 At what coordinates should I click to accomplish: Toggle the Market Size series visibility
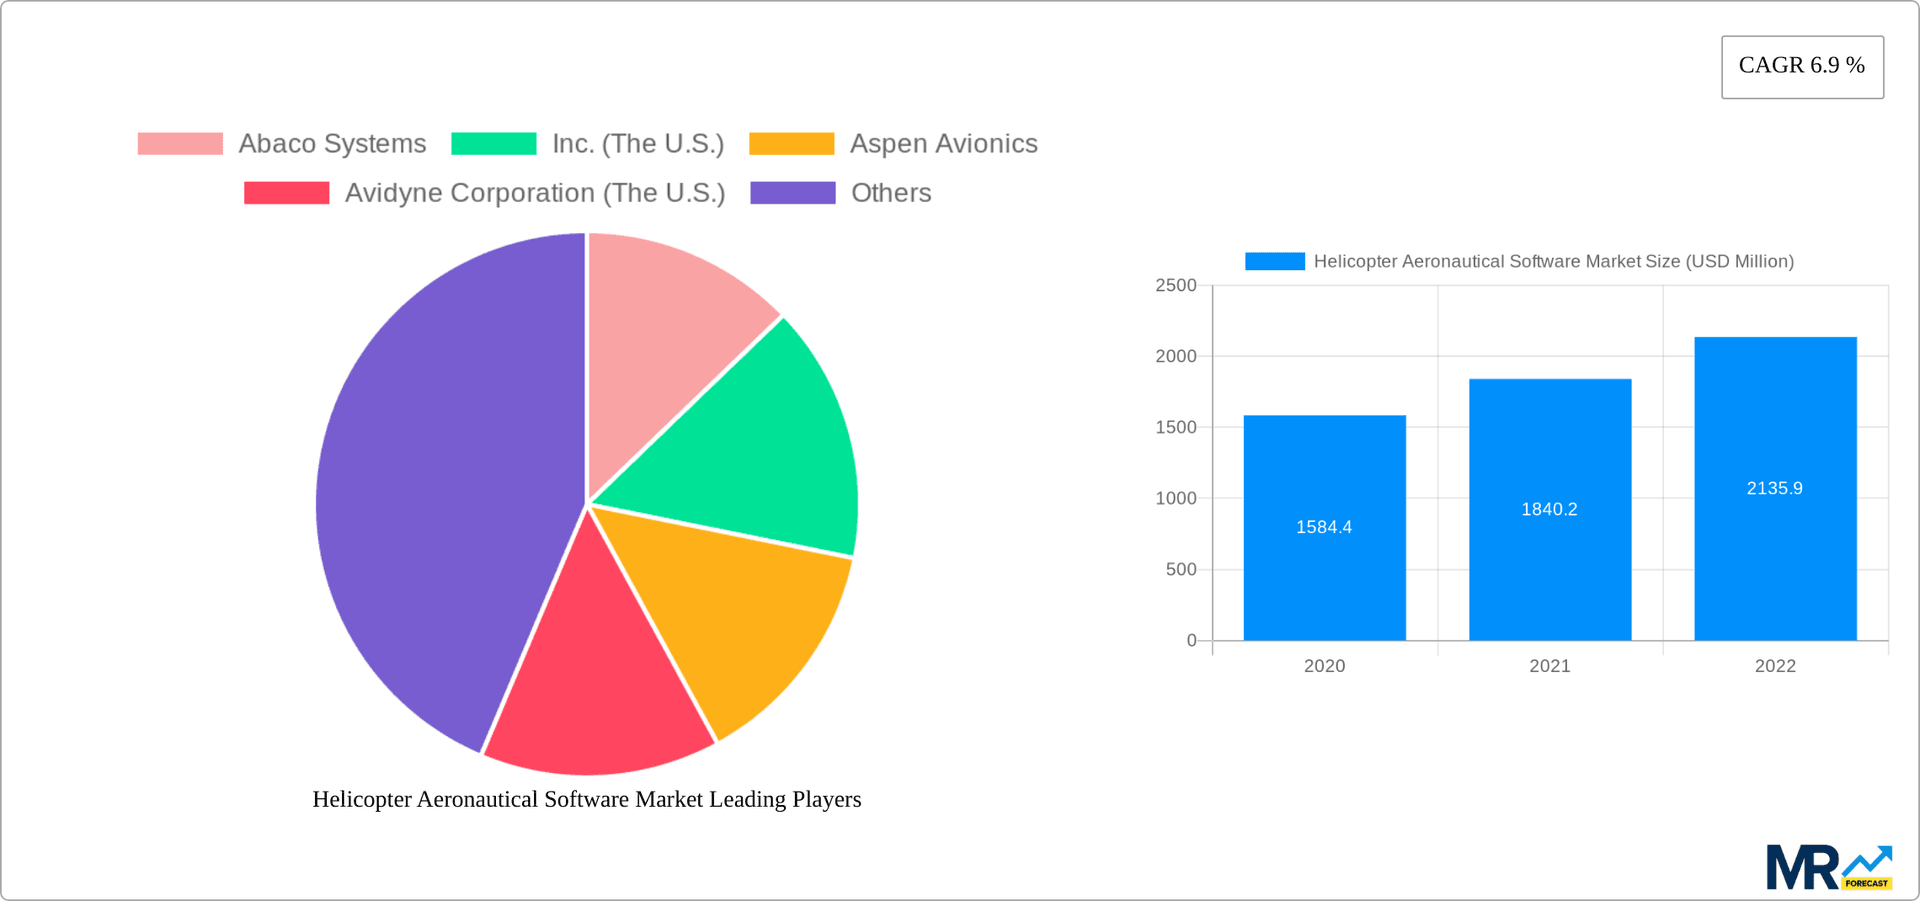coord(1274,261)
